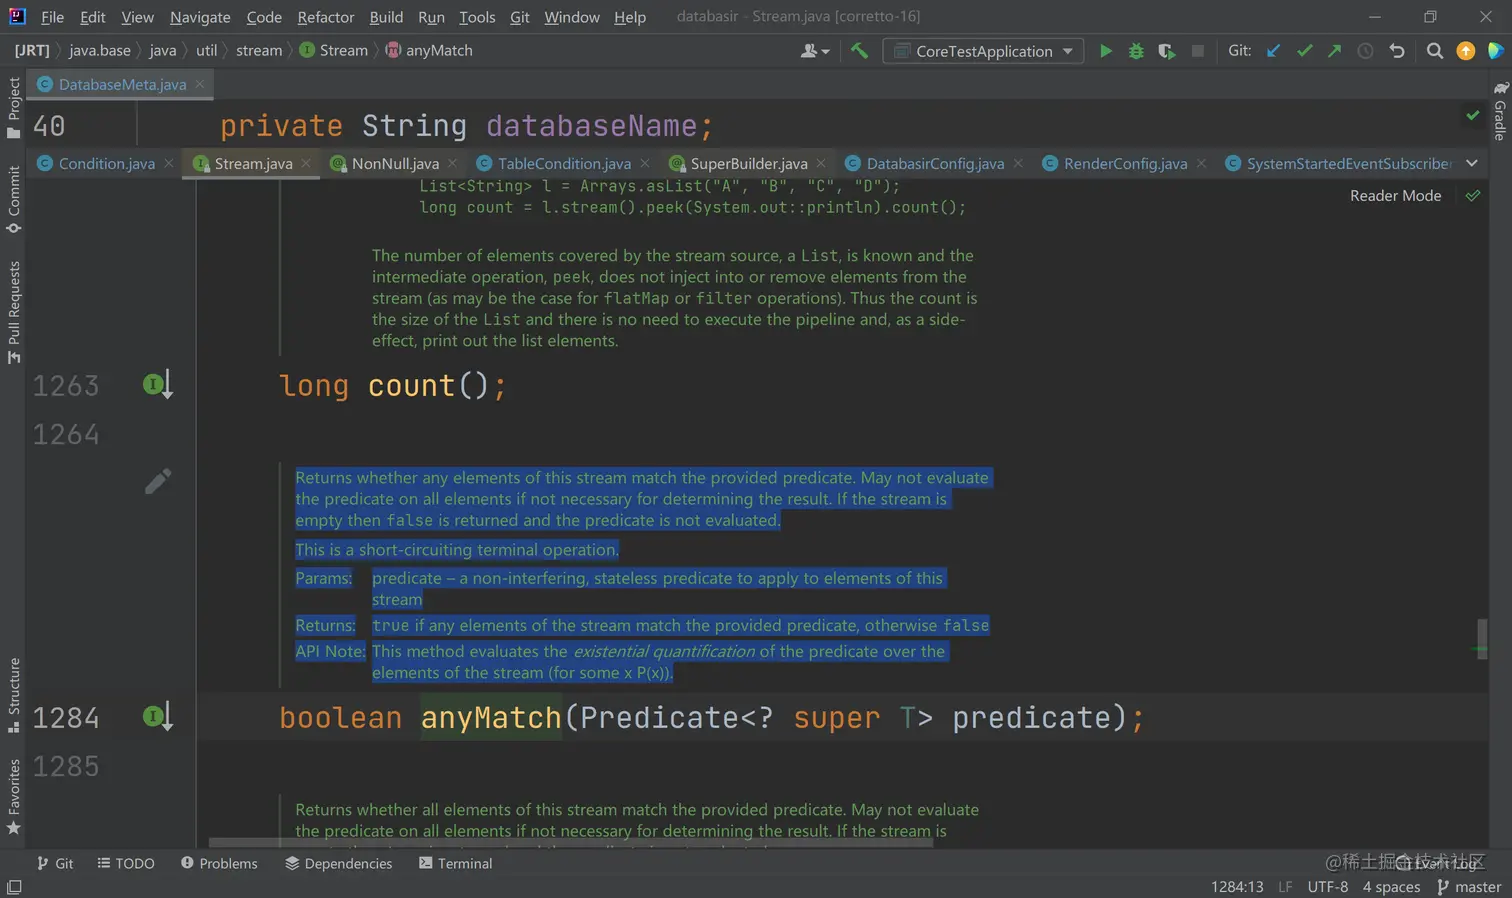This screenshot has width=1512, height=898.
Task: Open the user/code-with-me icon dropdown
Action: pyautogui.click(x=815, y=51)
